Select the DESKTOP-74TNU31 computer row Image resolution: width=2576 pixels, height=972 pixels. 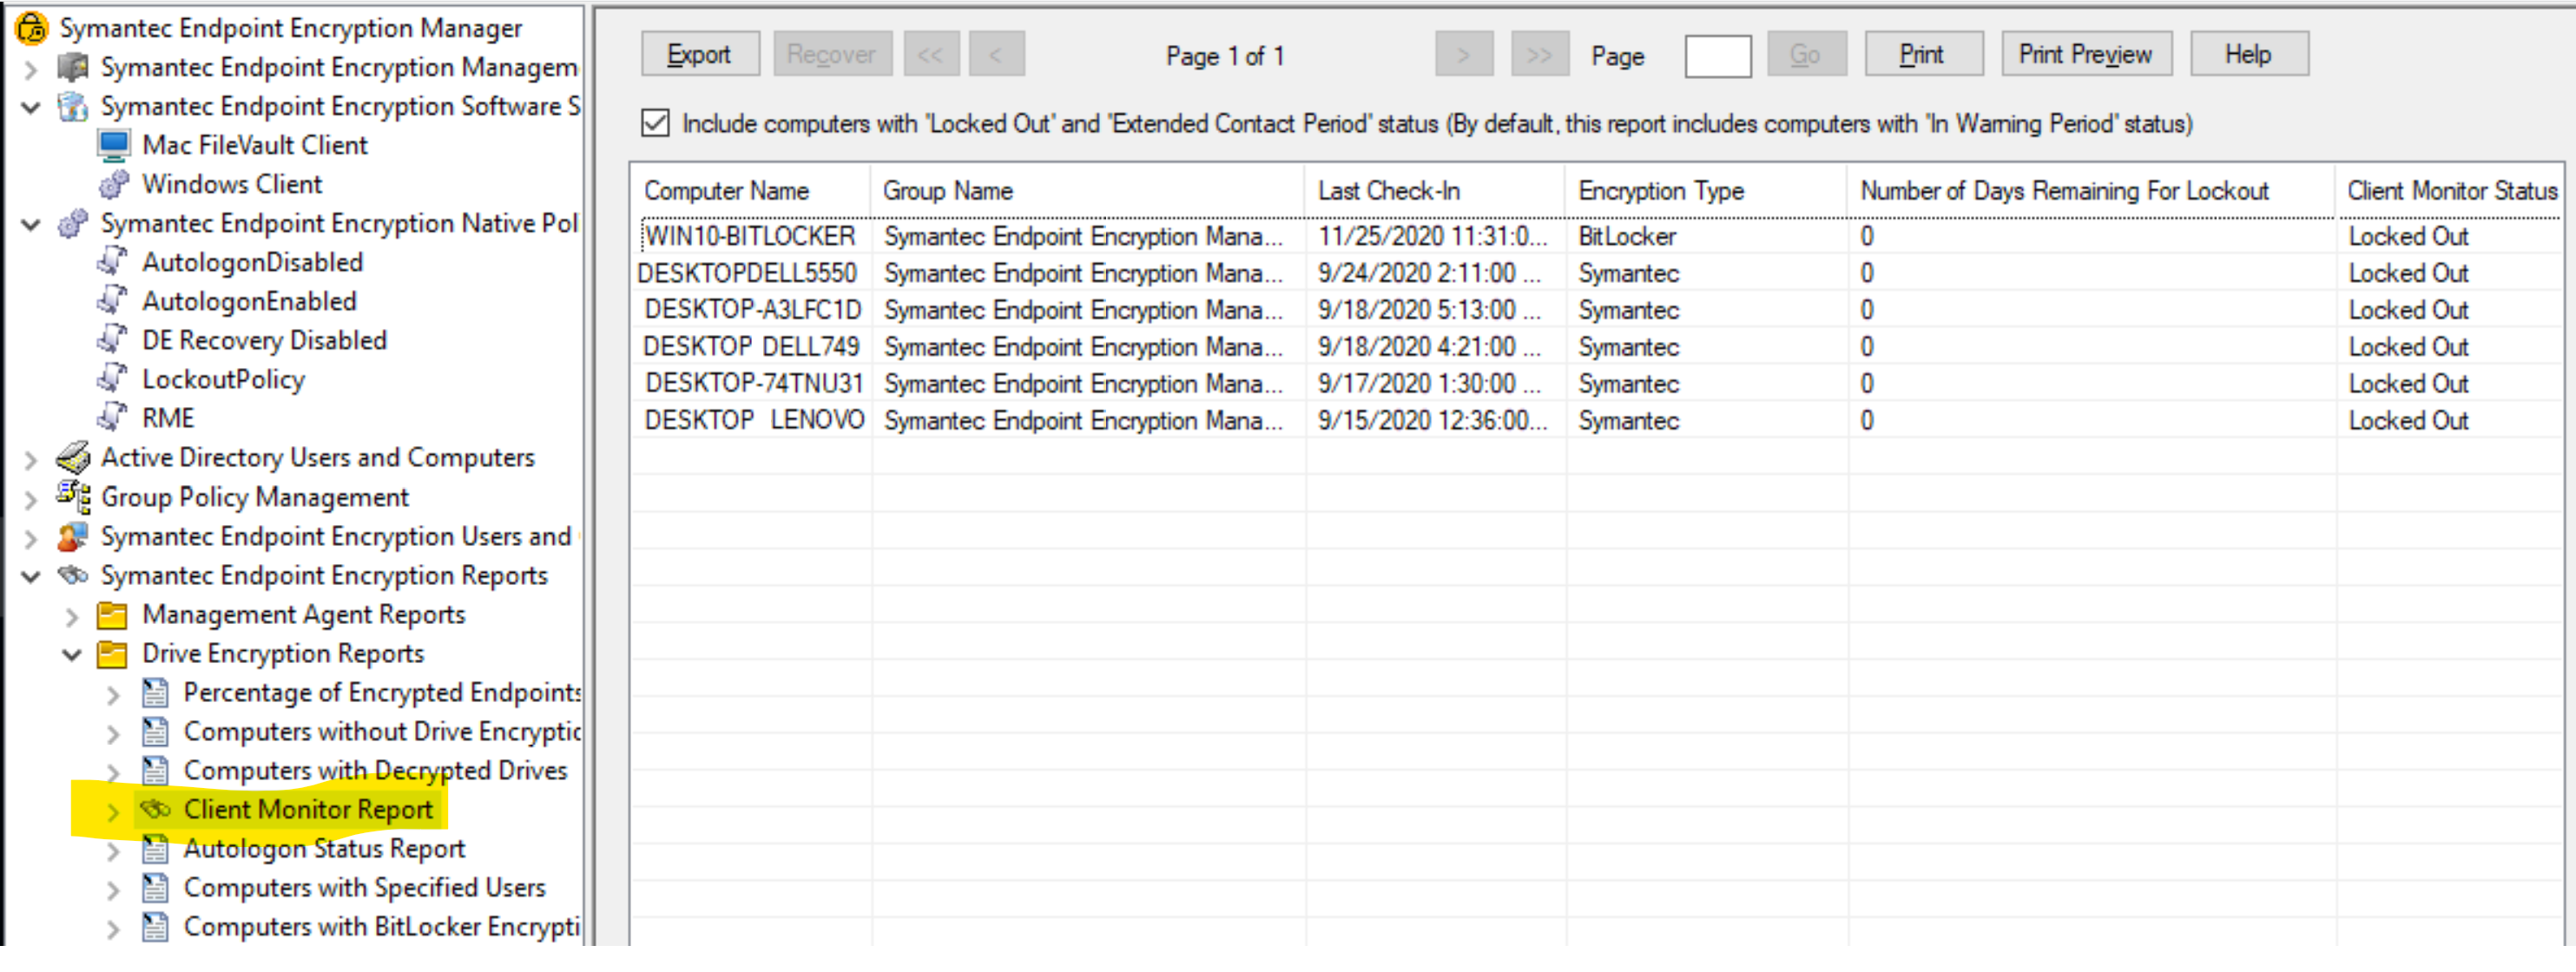(1598, 384)
